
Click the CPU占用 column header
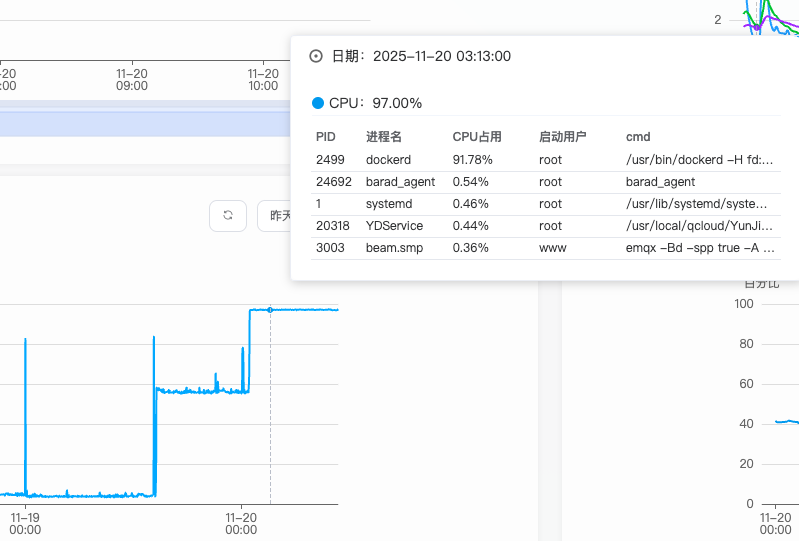point(477,137)
